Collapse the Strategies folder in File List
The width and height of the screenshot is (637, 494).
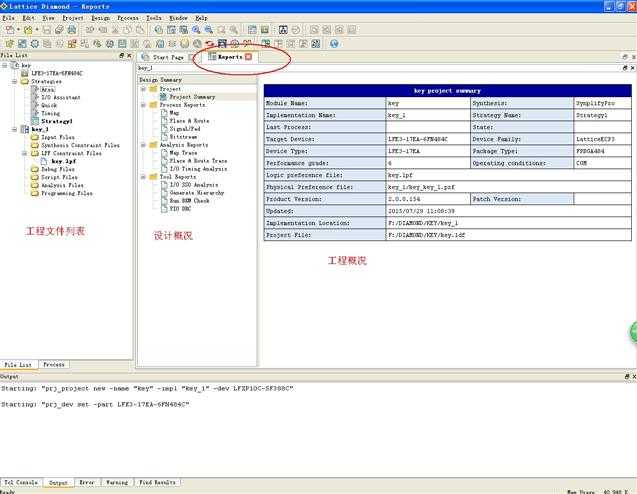[x=15, y=81]
